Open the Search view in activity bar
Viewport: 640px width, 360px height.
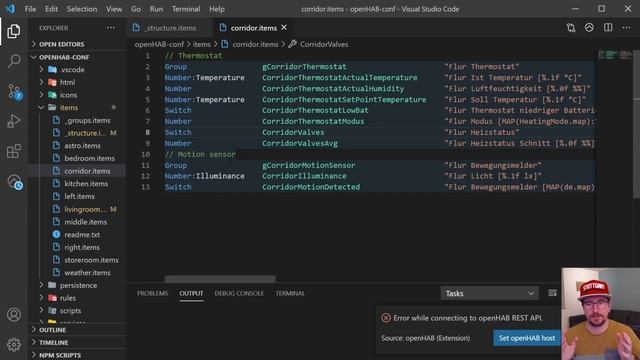(13, 61)
